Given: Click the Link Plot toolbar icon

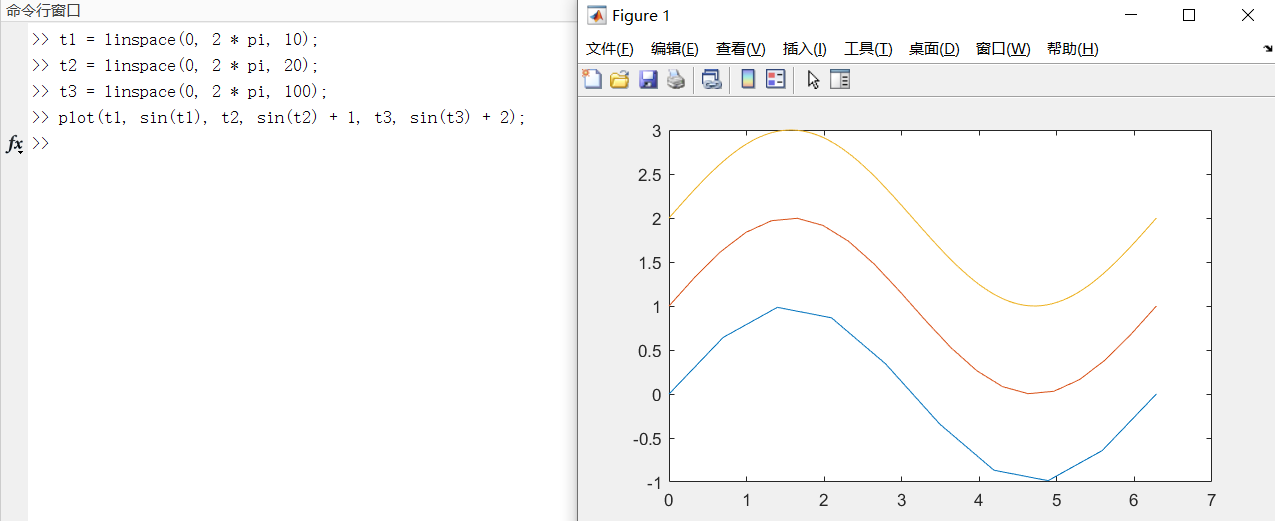Looking at the screenshot, I should tap(711, 79).
